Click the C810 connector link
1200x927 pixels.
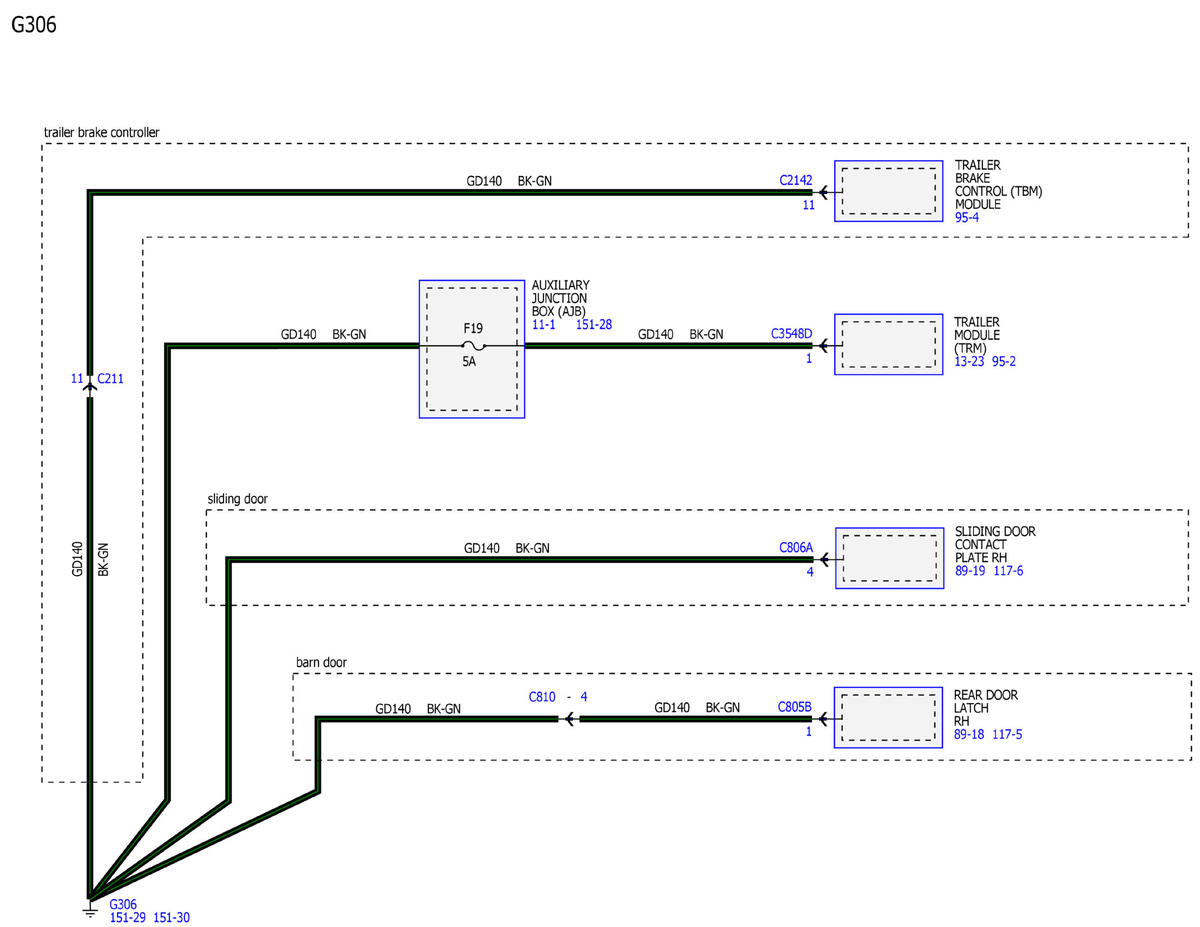click(542, 697)
